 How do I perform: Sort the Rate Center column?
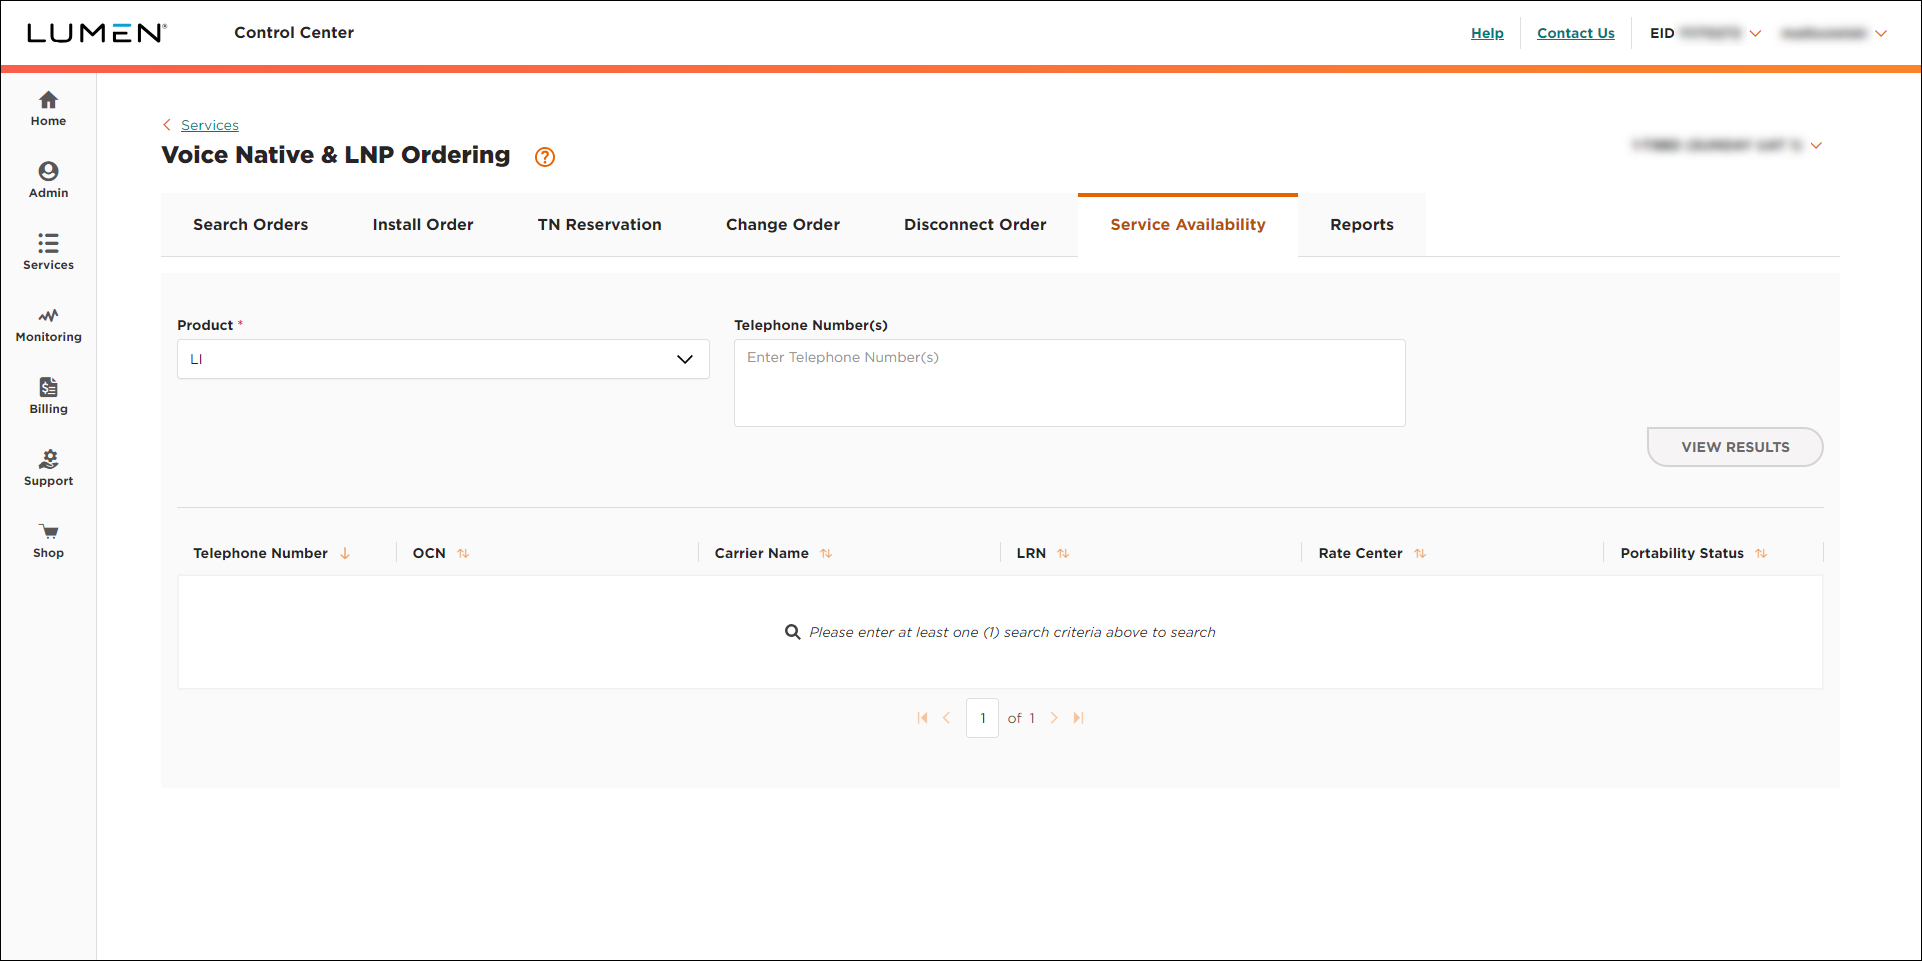tap(1420, 553)
